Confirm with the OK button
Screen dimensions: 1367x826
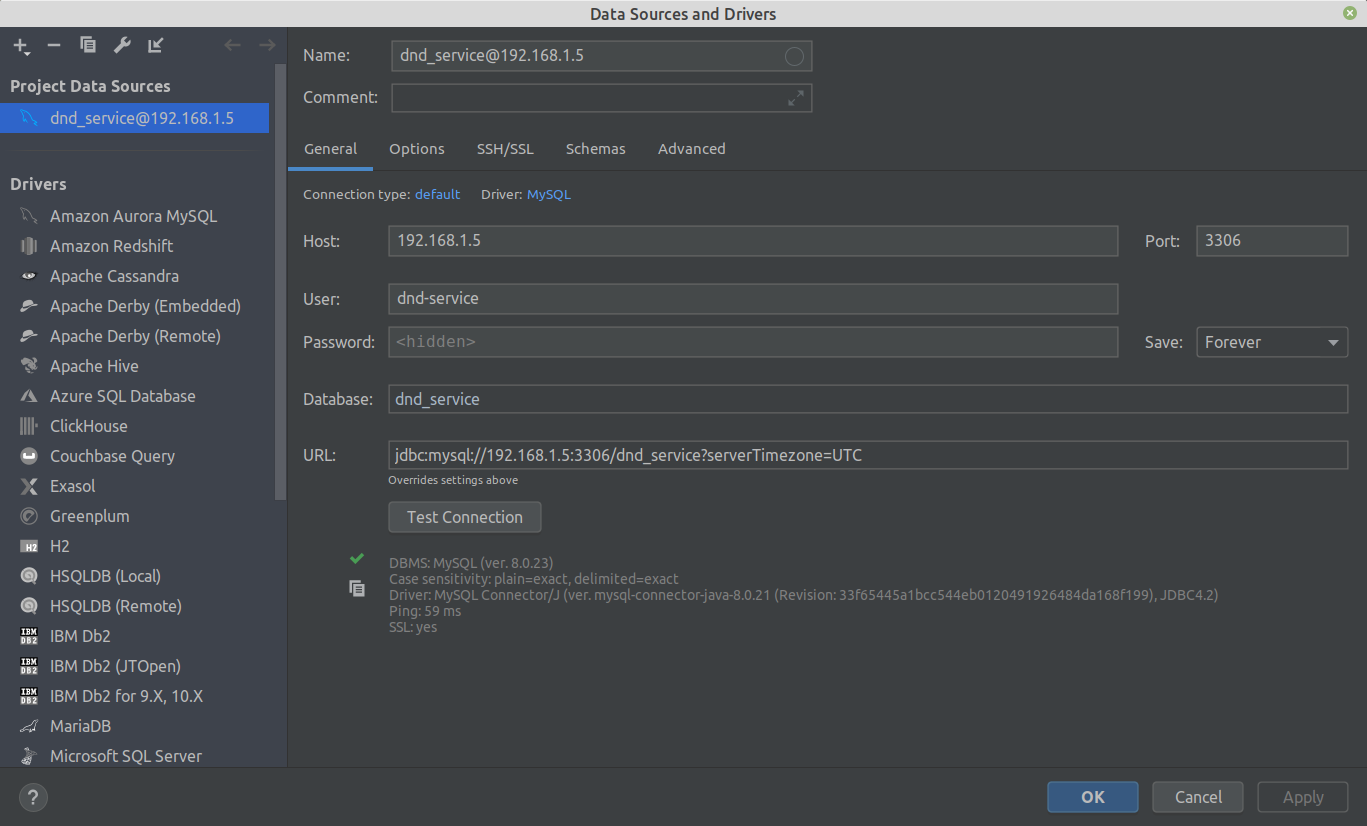[x=1093, y=797]
